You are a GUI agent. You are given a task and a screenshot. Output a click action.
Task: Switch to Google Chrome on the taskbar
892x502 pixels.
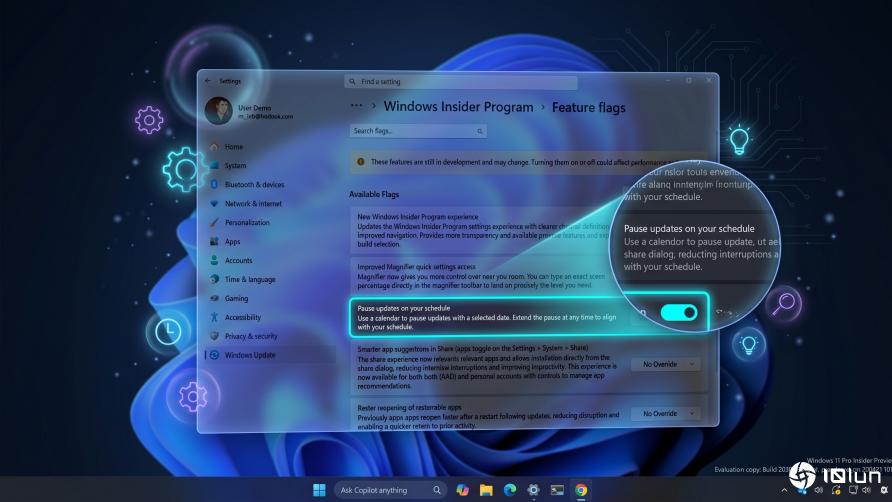[581, 490]
